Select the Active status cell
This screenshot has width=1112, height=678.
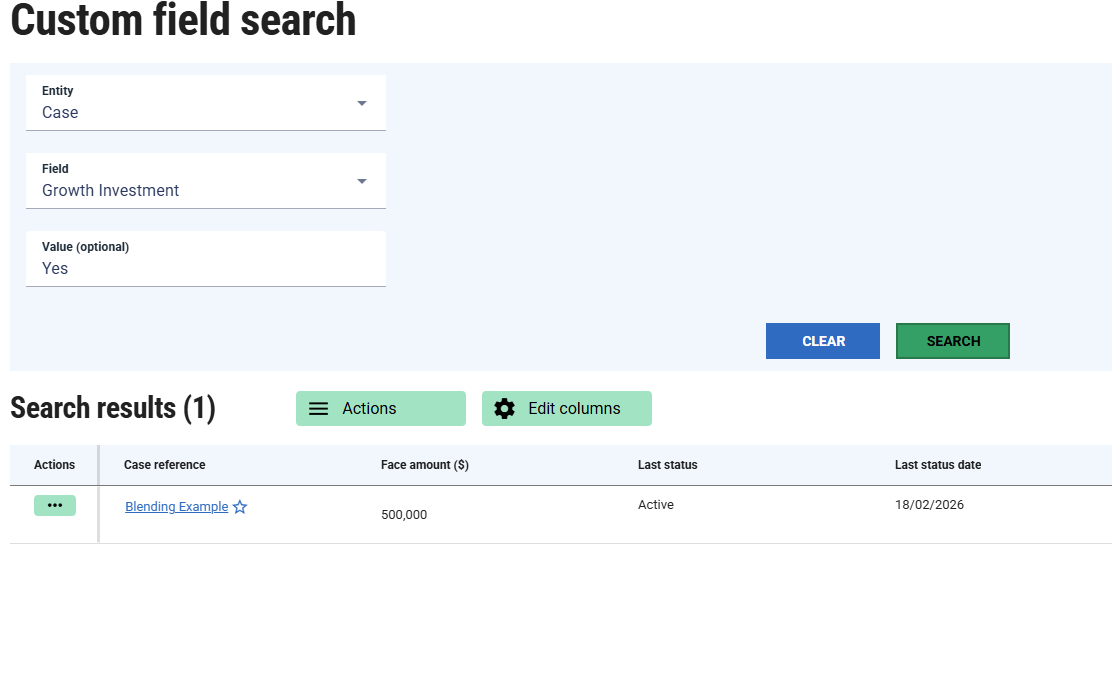(x=656, y=505)
